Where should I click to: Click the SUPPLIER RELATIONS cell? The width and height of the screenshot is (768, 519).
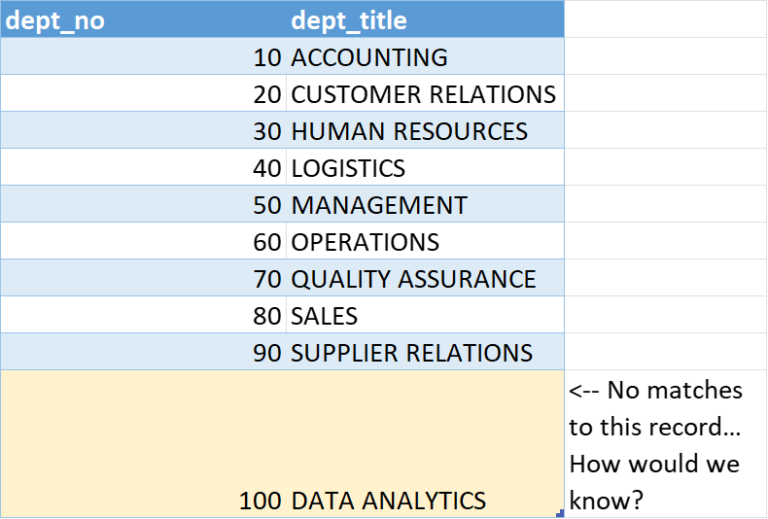425,353
